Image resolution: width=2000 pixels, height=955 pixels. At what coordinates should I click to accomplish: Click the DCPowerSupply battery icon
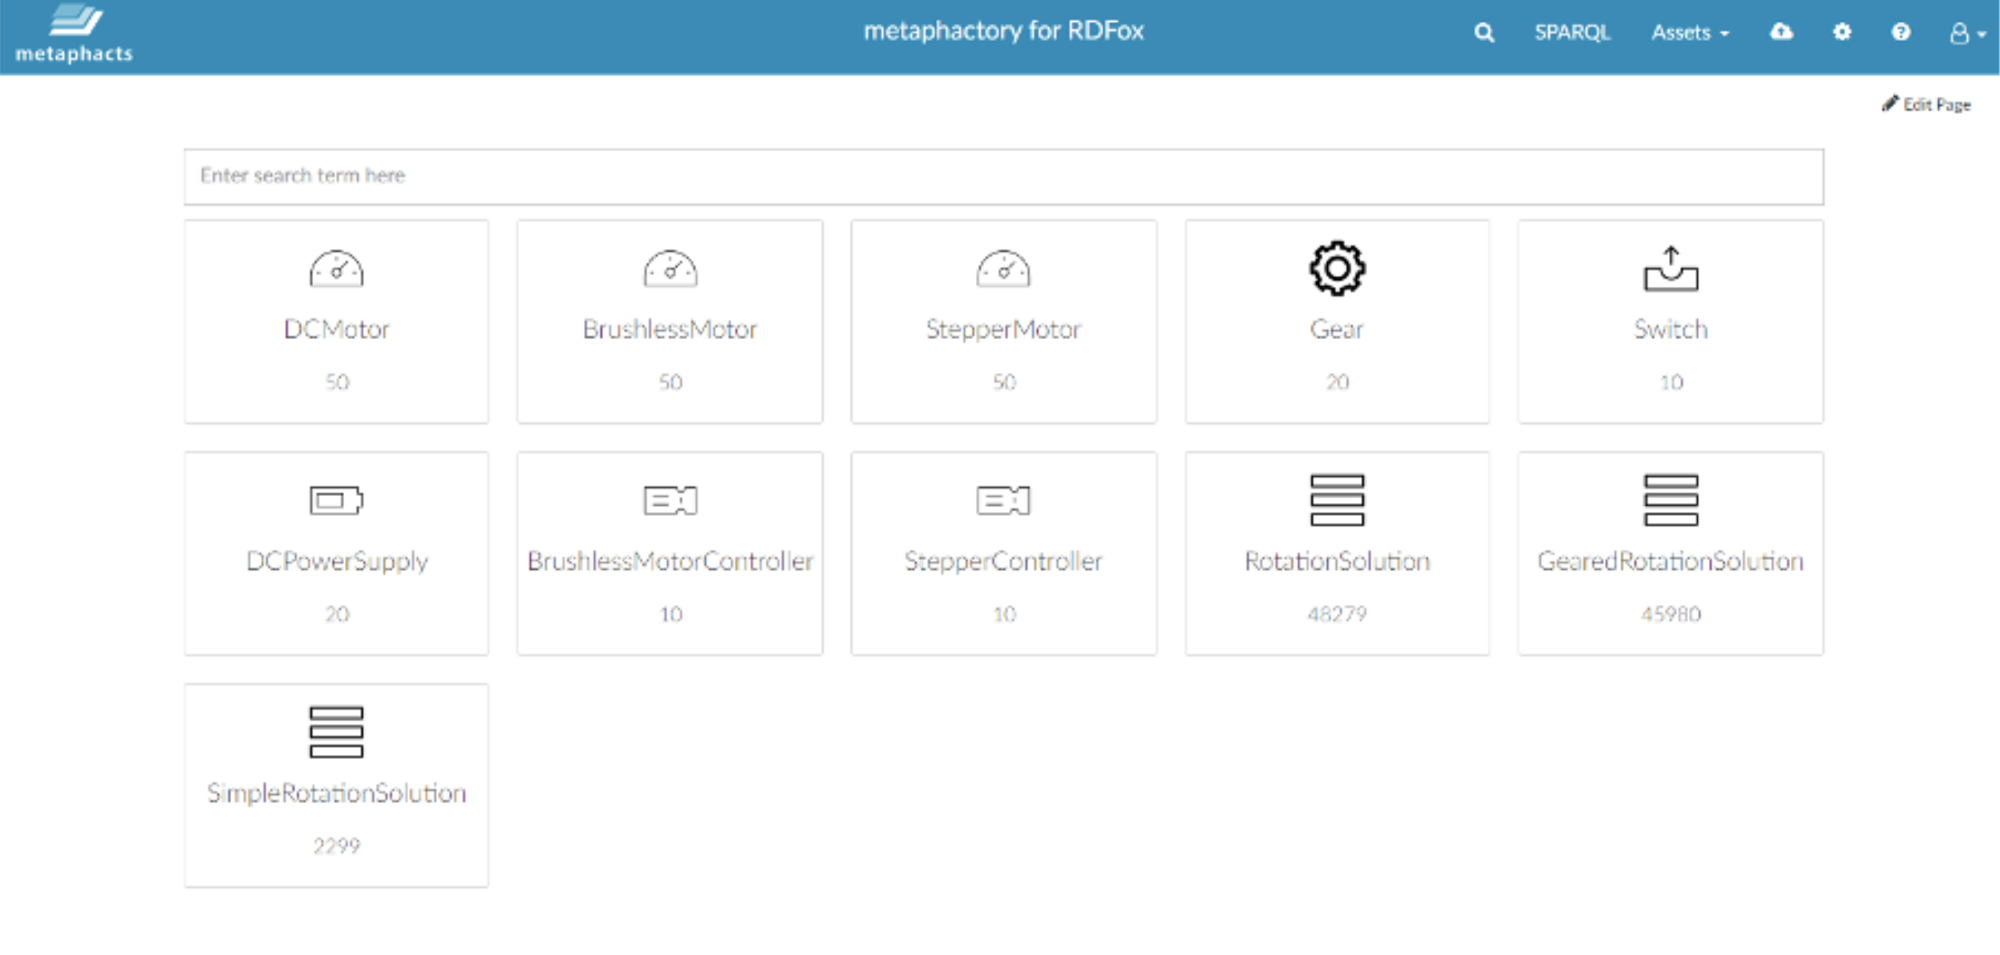(336, 500)
